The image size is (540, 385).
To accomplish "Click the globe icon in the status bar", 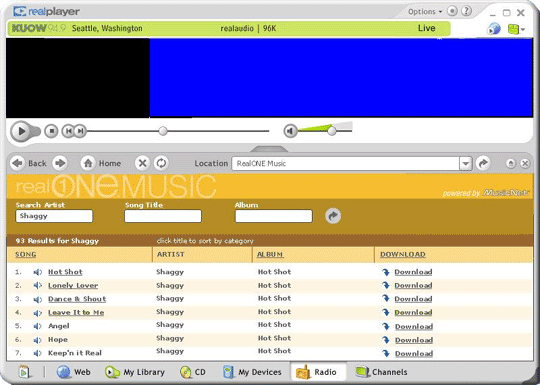I will (x=494, y=28).
